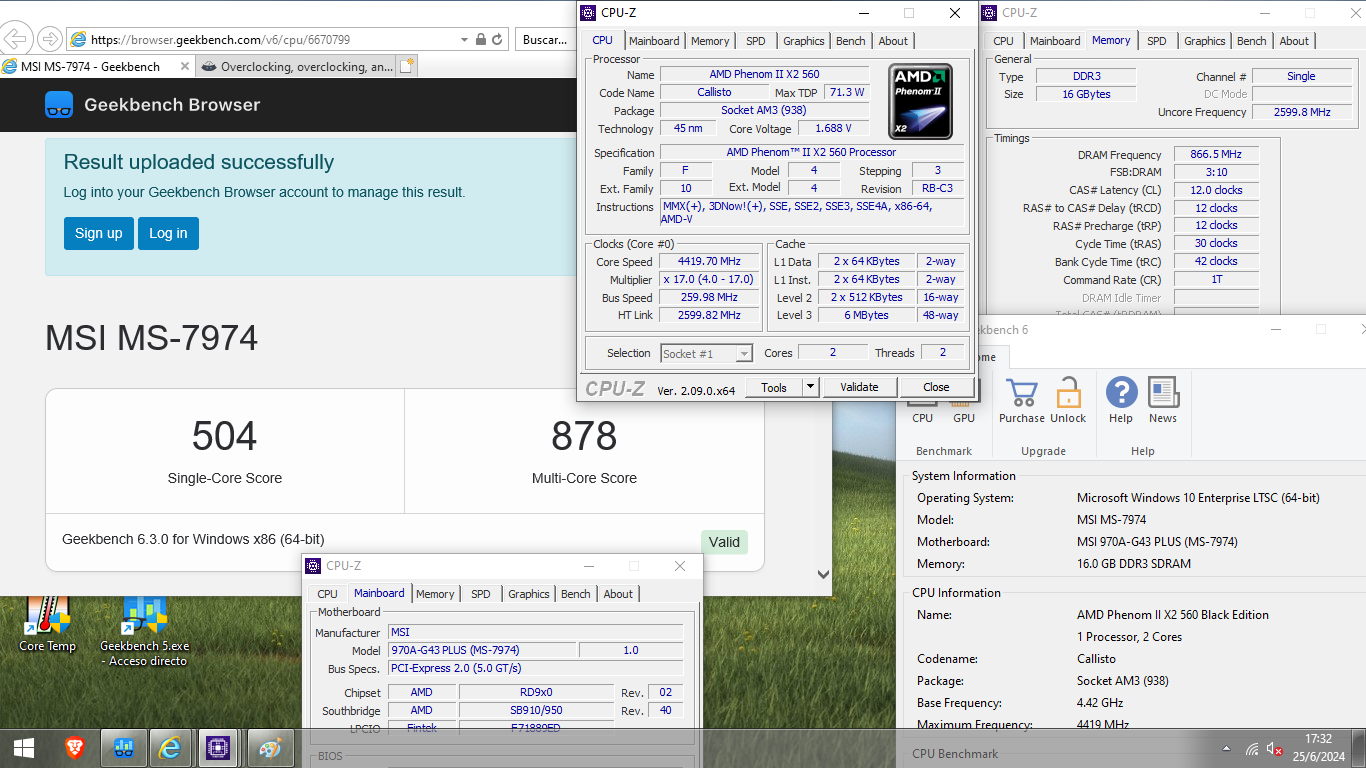Click the 878 Multi-Core Score value
The image size is (1366, 768).
(x=584, y=436)
